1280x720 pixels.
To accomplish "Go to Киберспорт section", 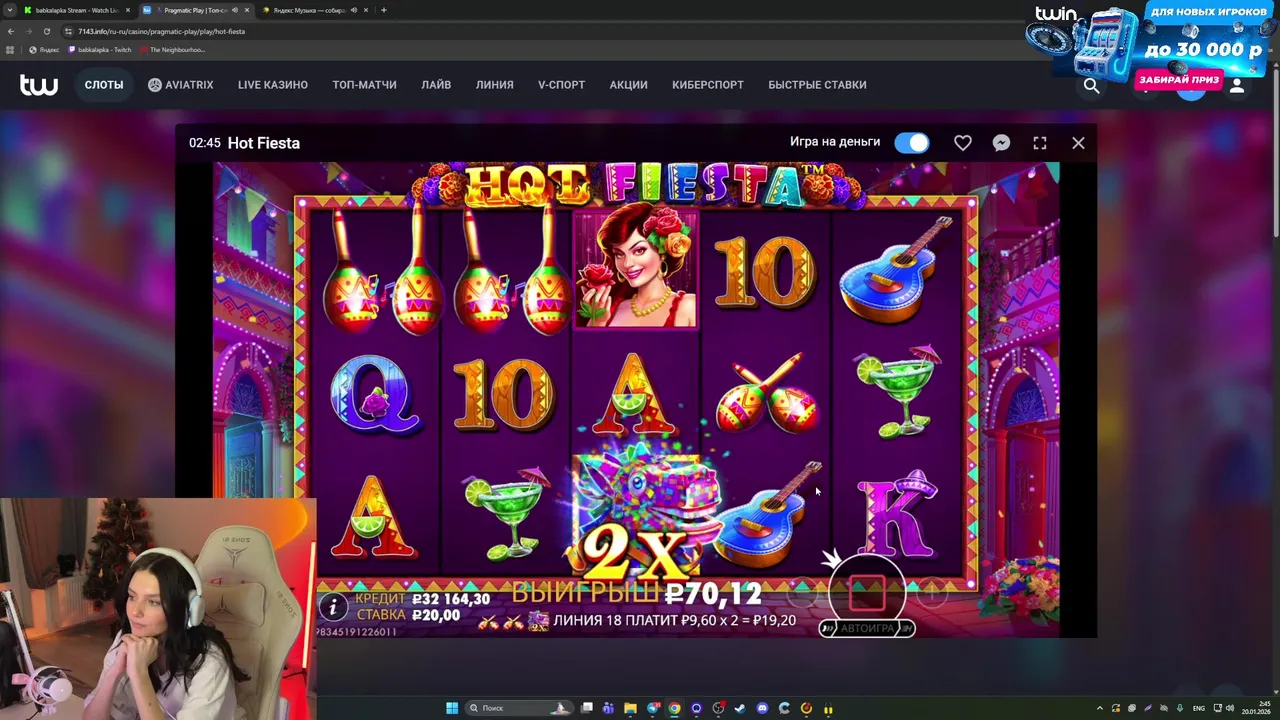I will 708,85.
